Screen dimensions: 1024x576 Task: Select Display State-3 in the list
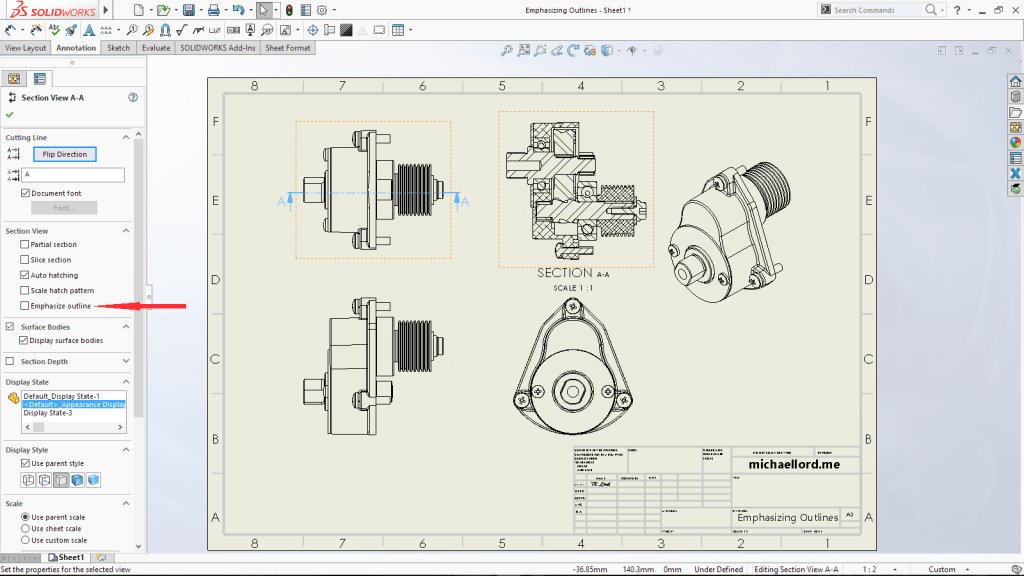pos(48,413)
